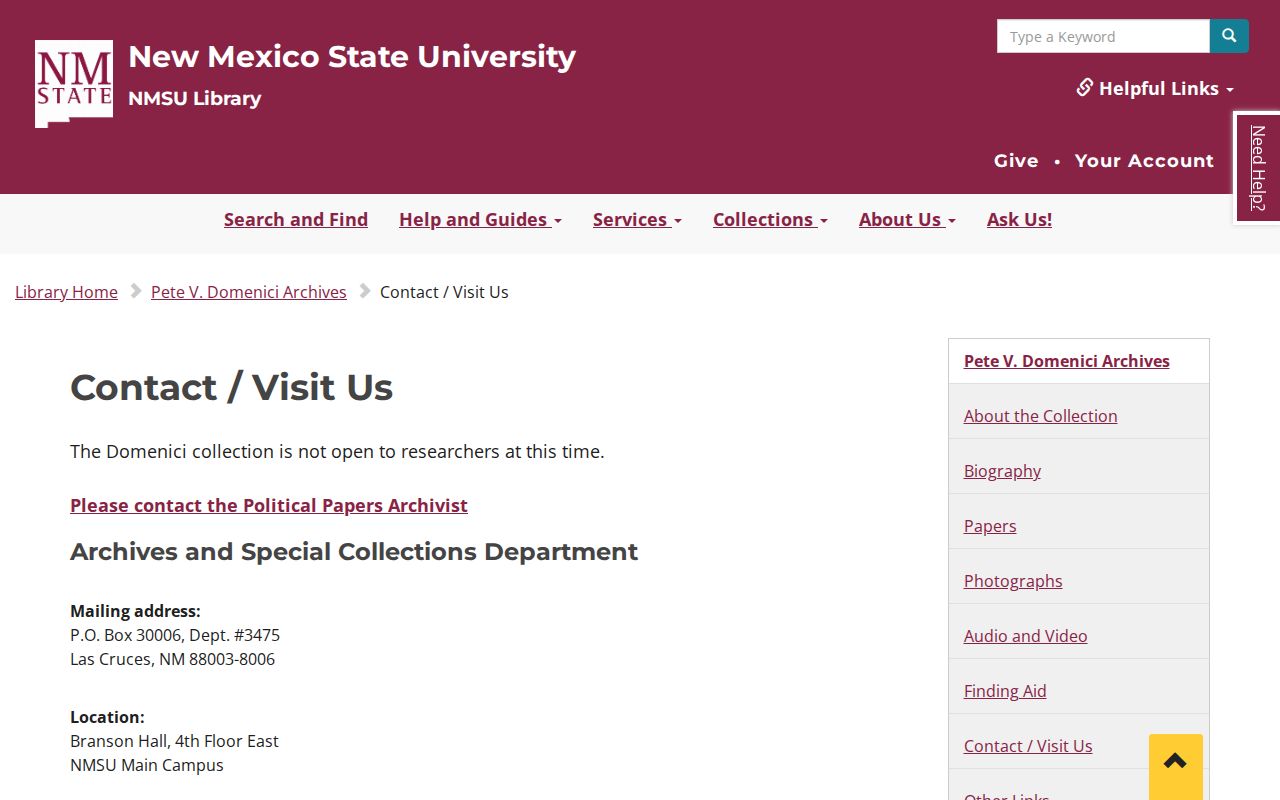1280x800 pixels.
Task: Click the not open to researchers sentence
Action: [x=337, y=451]
